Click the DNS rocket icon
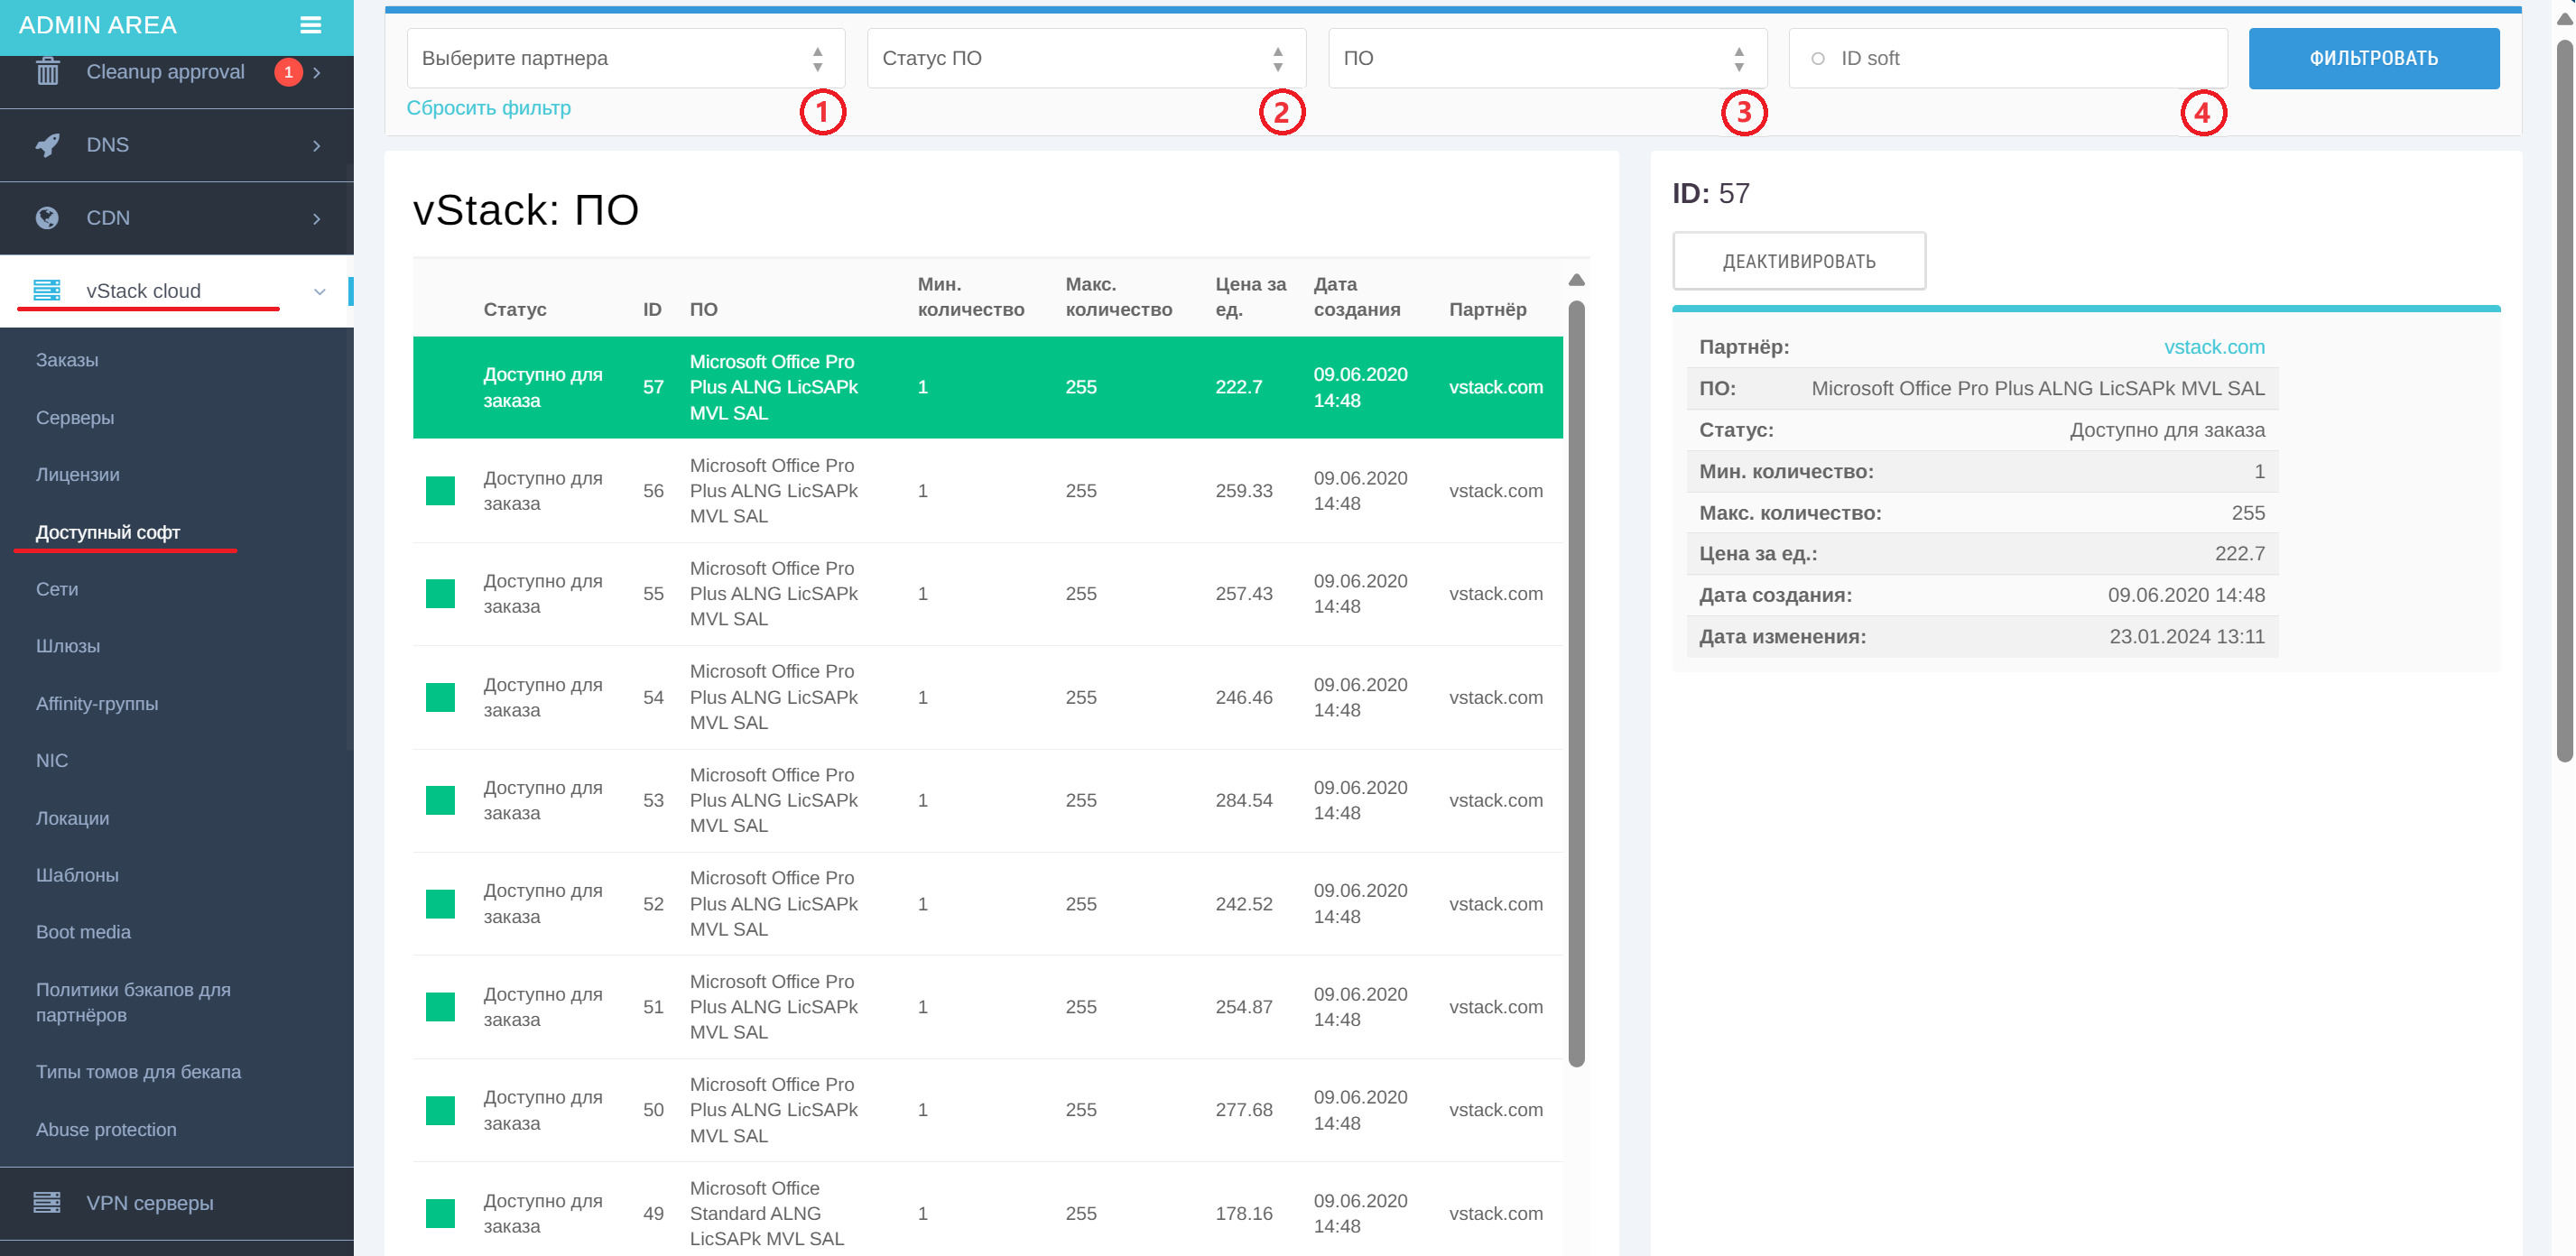This screenshot has height=1256, width=2576. click(x=47, y=145)
